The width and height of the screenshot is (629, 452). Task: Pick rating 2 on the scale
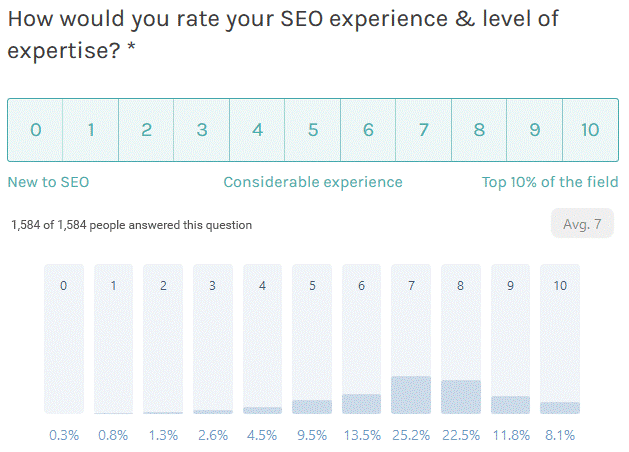(146, 130)
